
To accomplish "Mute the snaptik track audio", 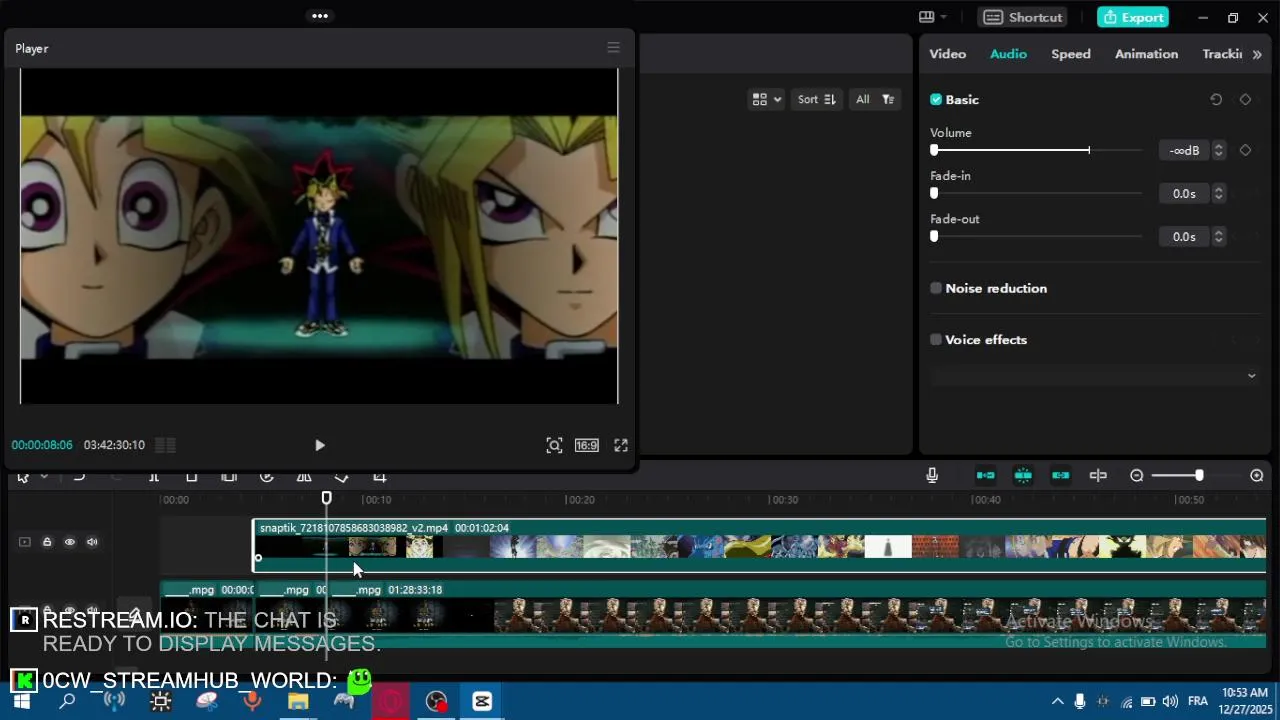I will tap(92, 542).
